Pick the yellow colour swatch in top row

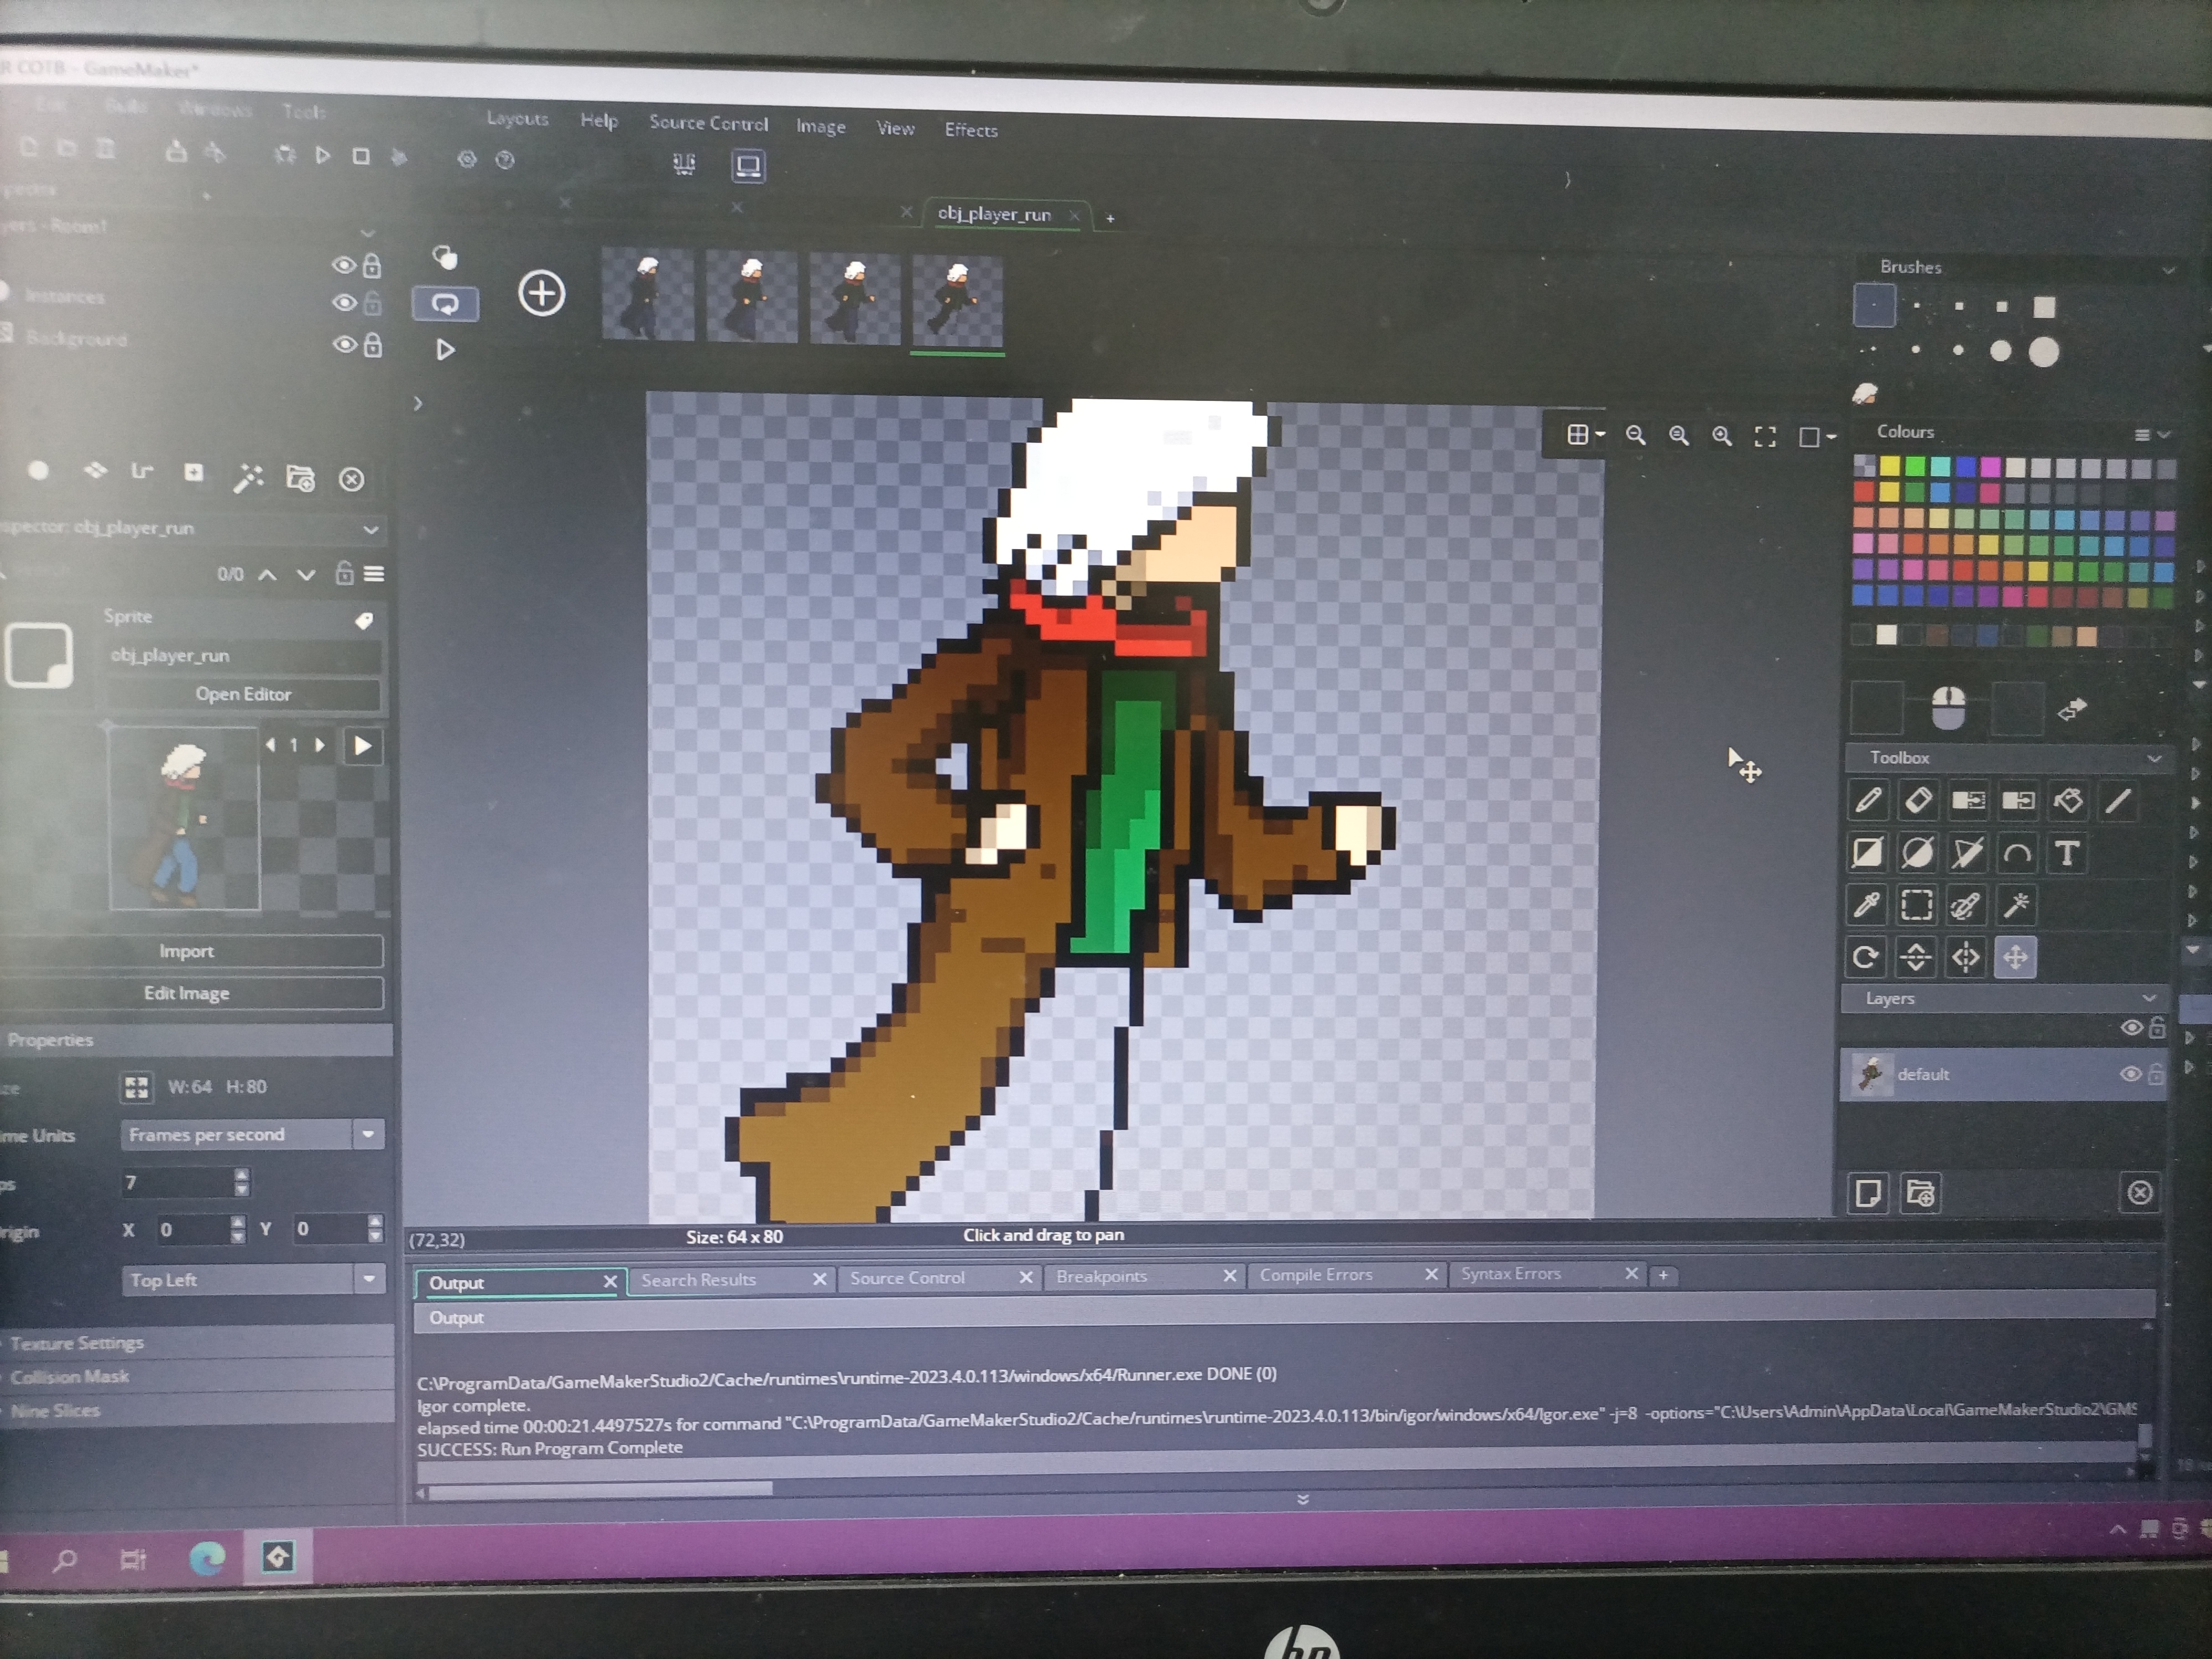coord(1888,466)
